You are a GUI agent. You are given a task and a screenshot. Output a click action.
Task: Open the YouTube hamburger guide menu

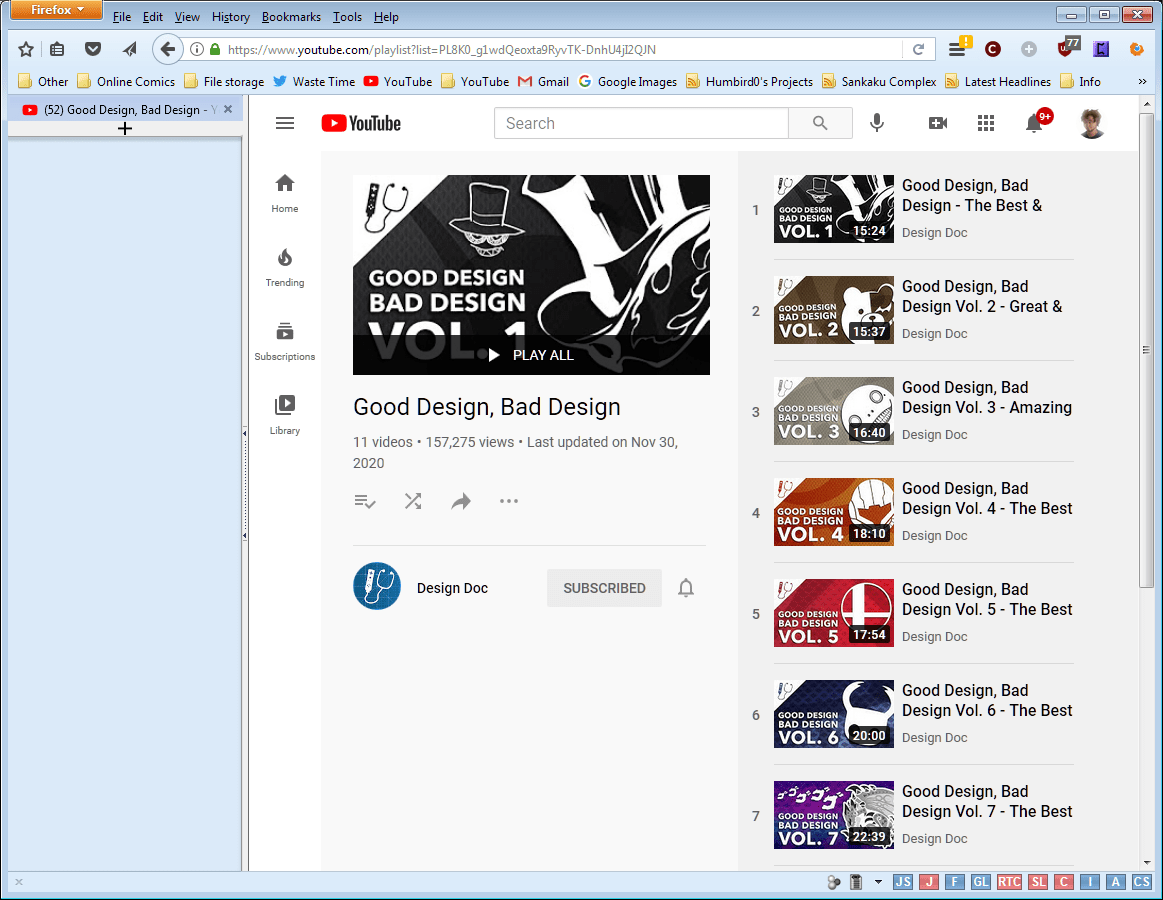click(x=285, y=123)
